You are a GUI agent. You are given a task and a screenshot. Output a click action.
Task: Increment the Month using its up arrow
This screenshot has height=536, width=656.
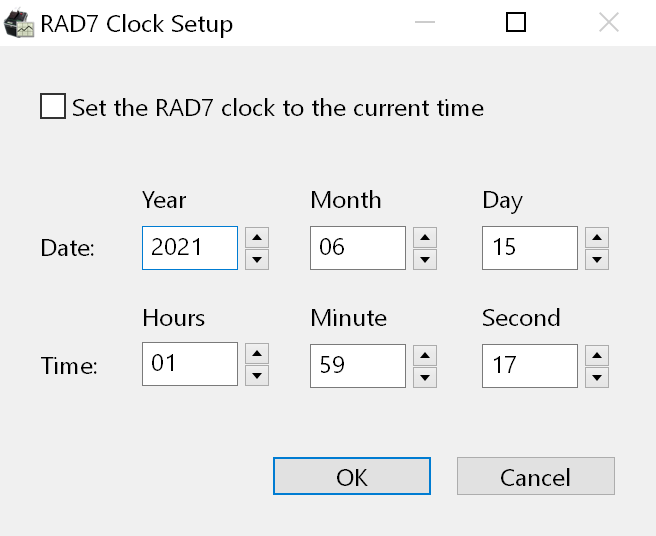[425, 237]
